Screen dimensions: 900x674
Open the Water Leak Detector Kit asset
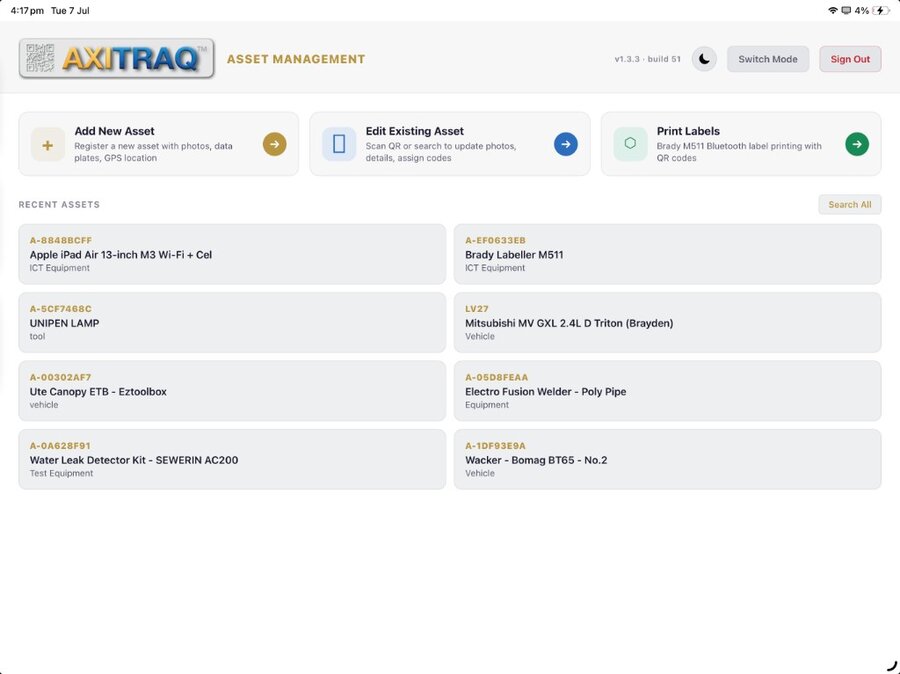[232, 459]
